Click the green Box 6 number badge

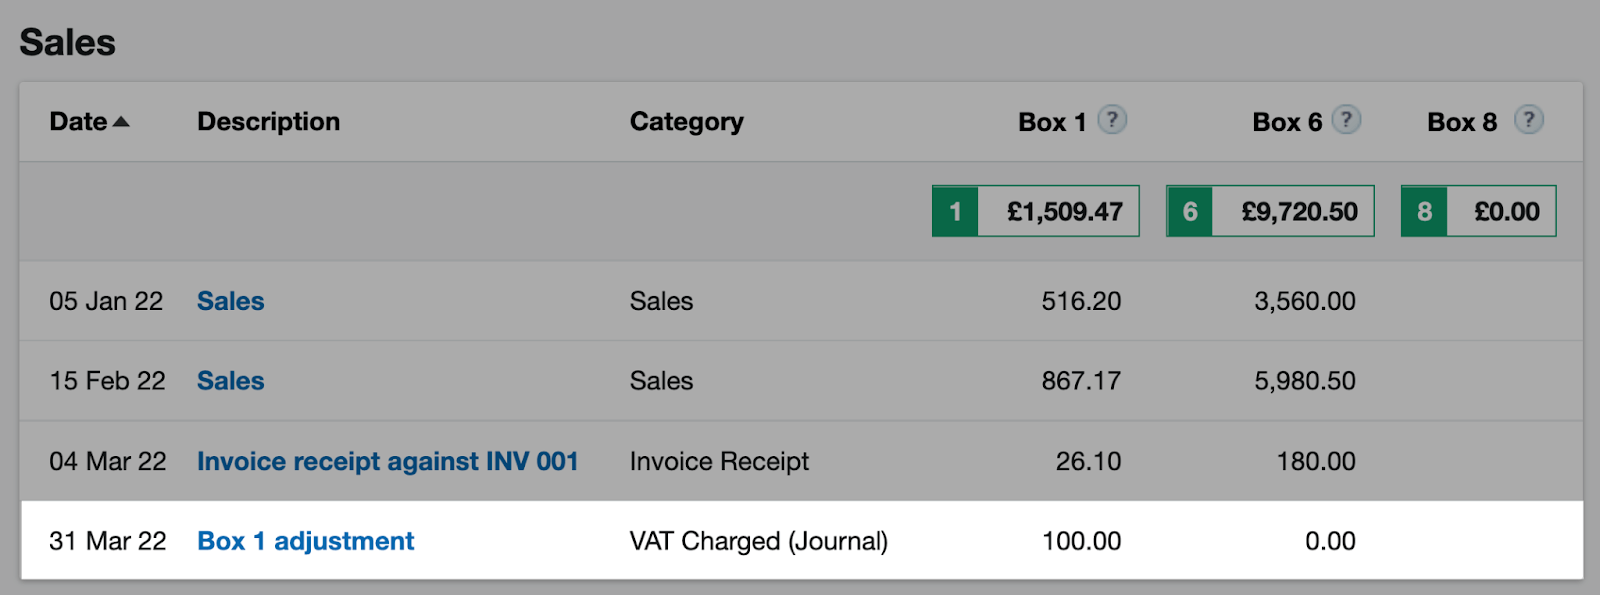pyautogui.click(x=1190, y=211)
